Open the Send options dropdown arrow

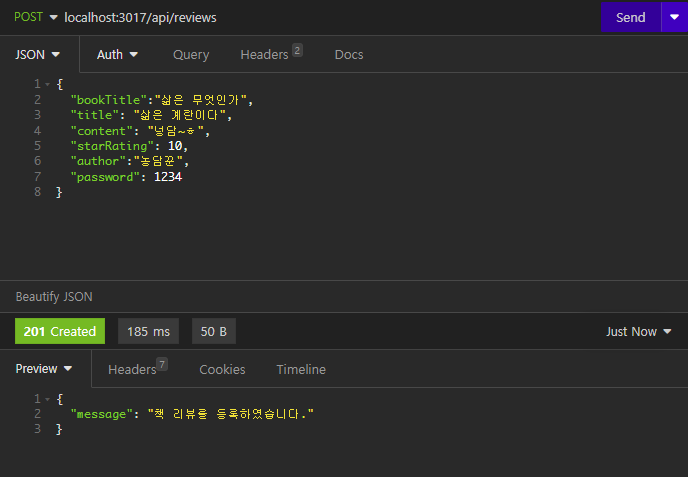click(674, 18)
